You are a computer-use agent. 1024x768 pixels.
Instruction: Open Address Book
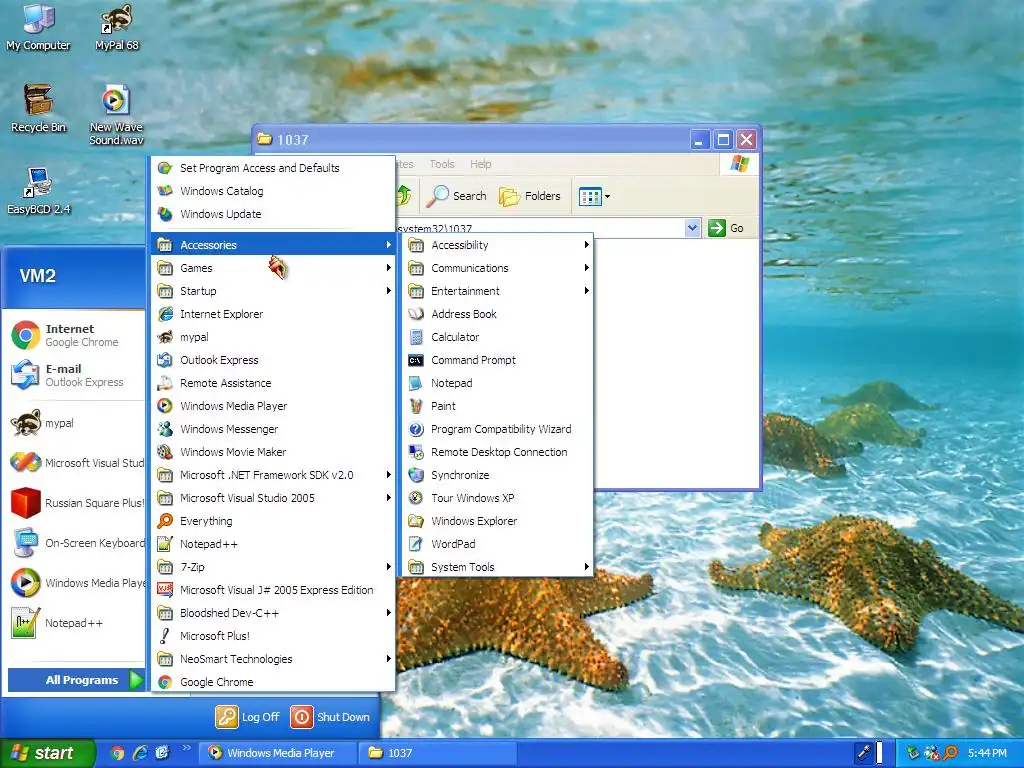[498, 314]
